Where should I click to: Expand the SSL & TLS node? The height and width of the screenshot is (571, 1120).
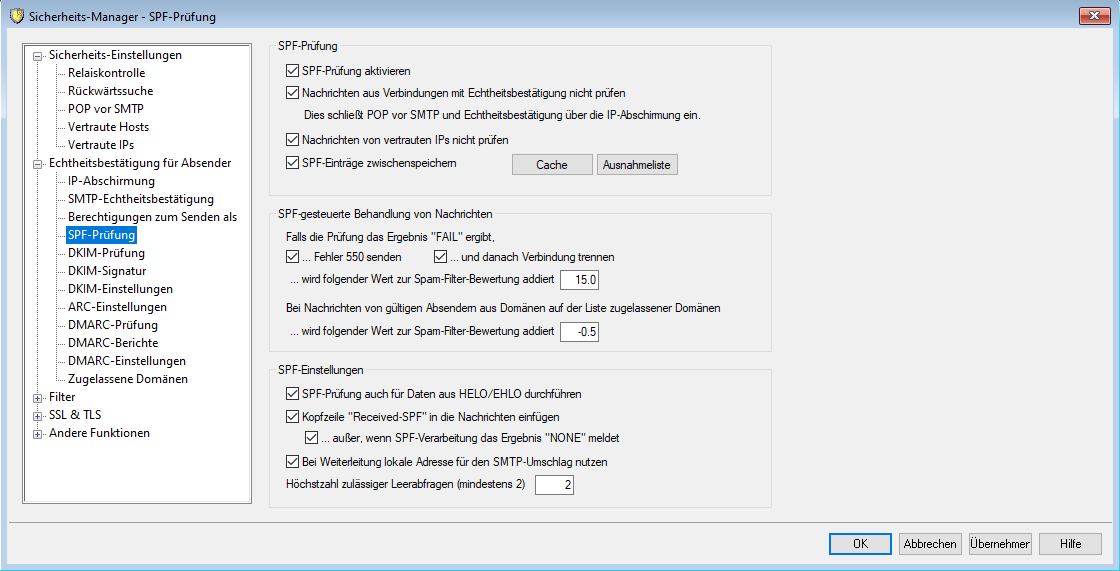pyautogui.click(x=39, y=416)
